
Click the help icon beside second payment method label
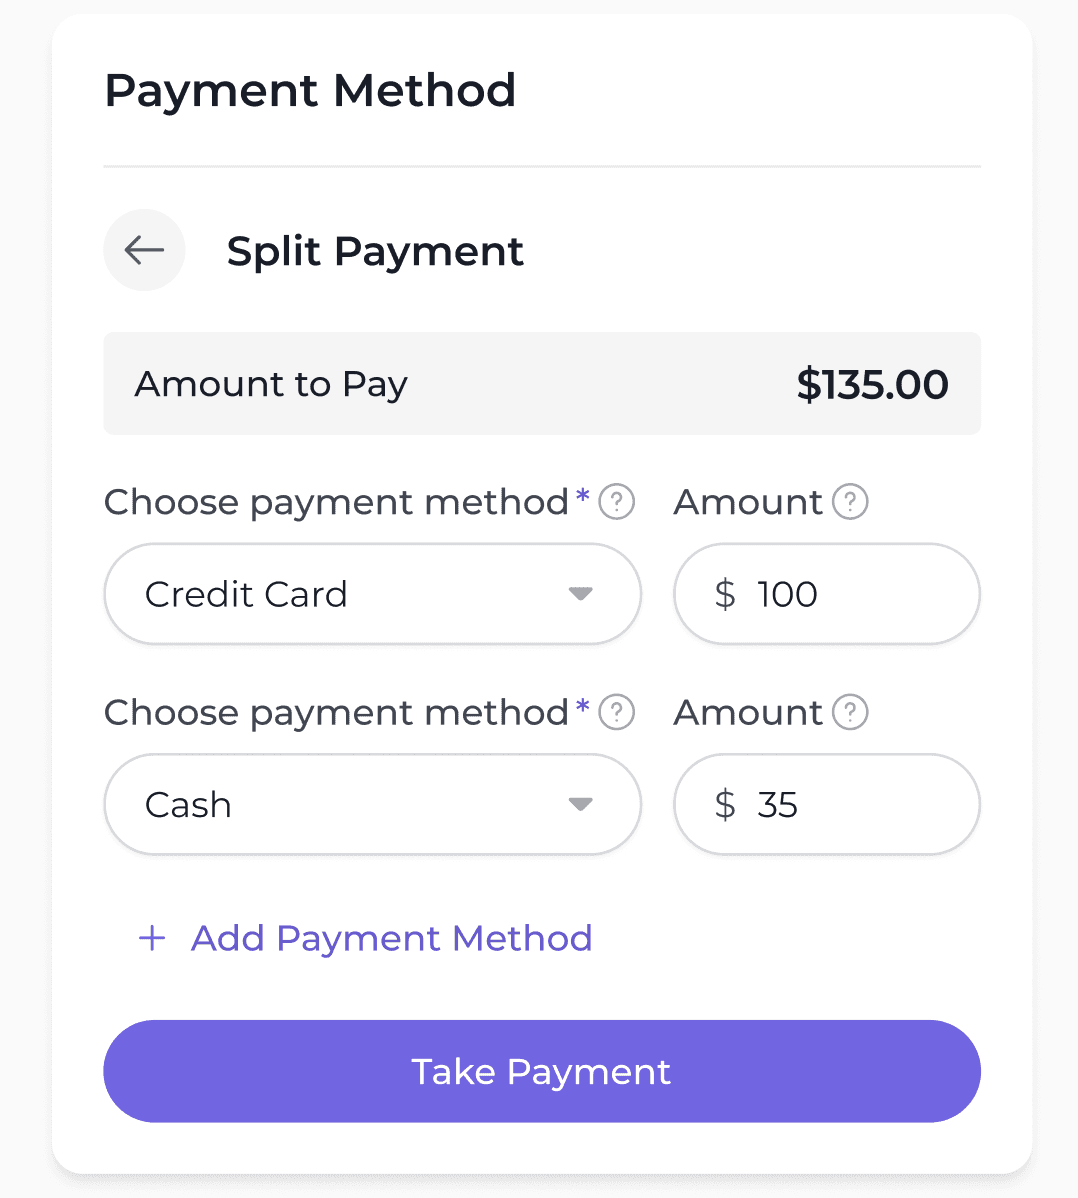coord(618,712)
